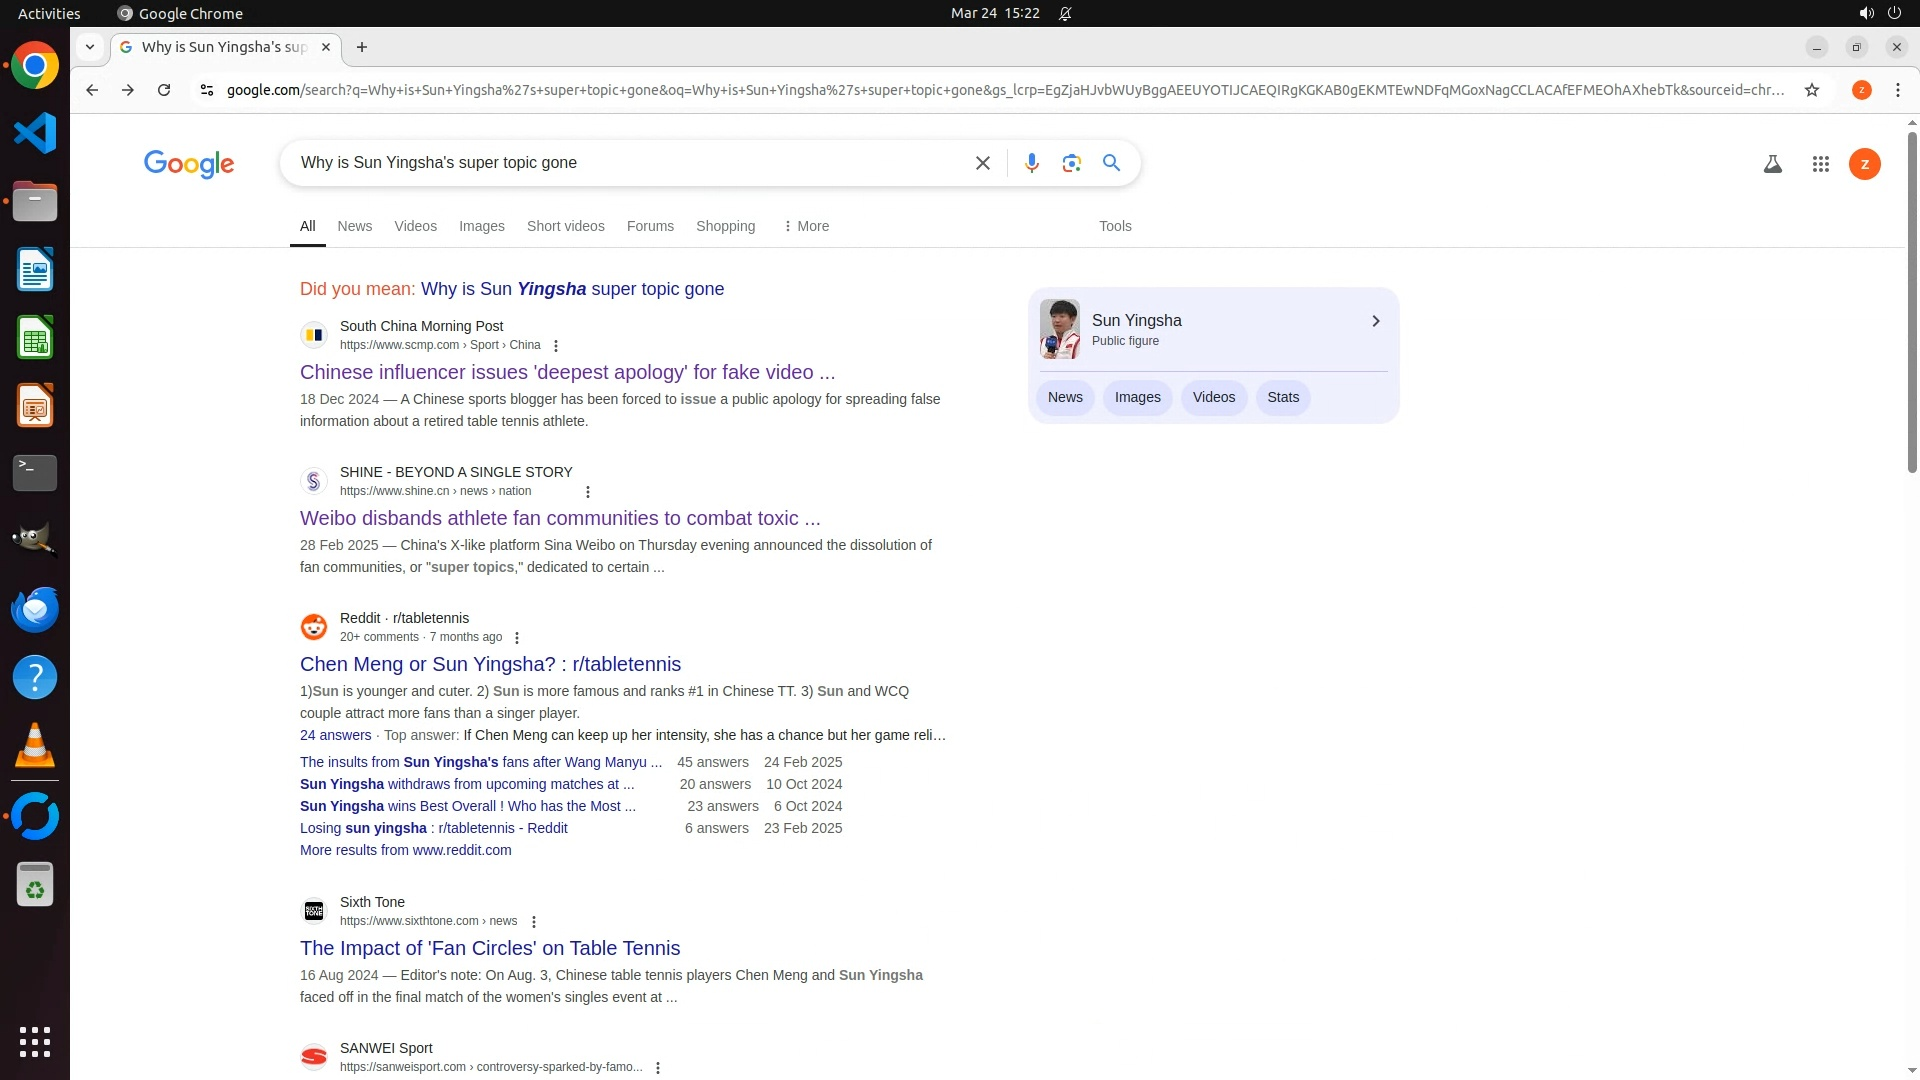Screen dimensions: 1920x1080
Task: Click the page vertical scrollbar
Action: coord(1912,300)
